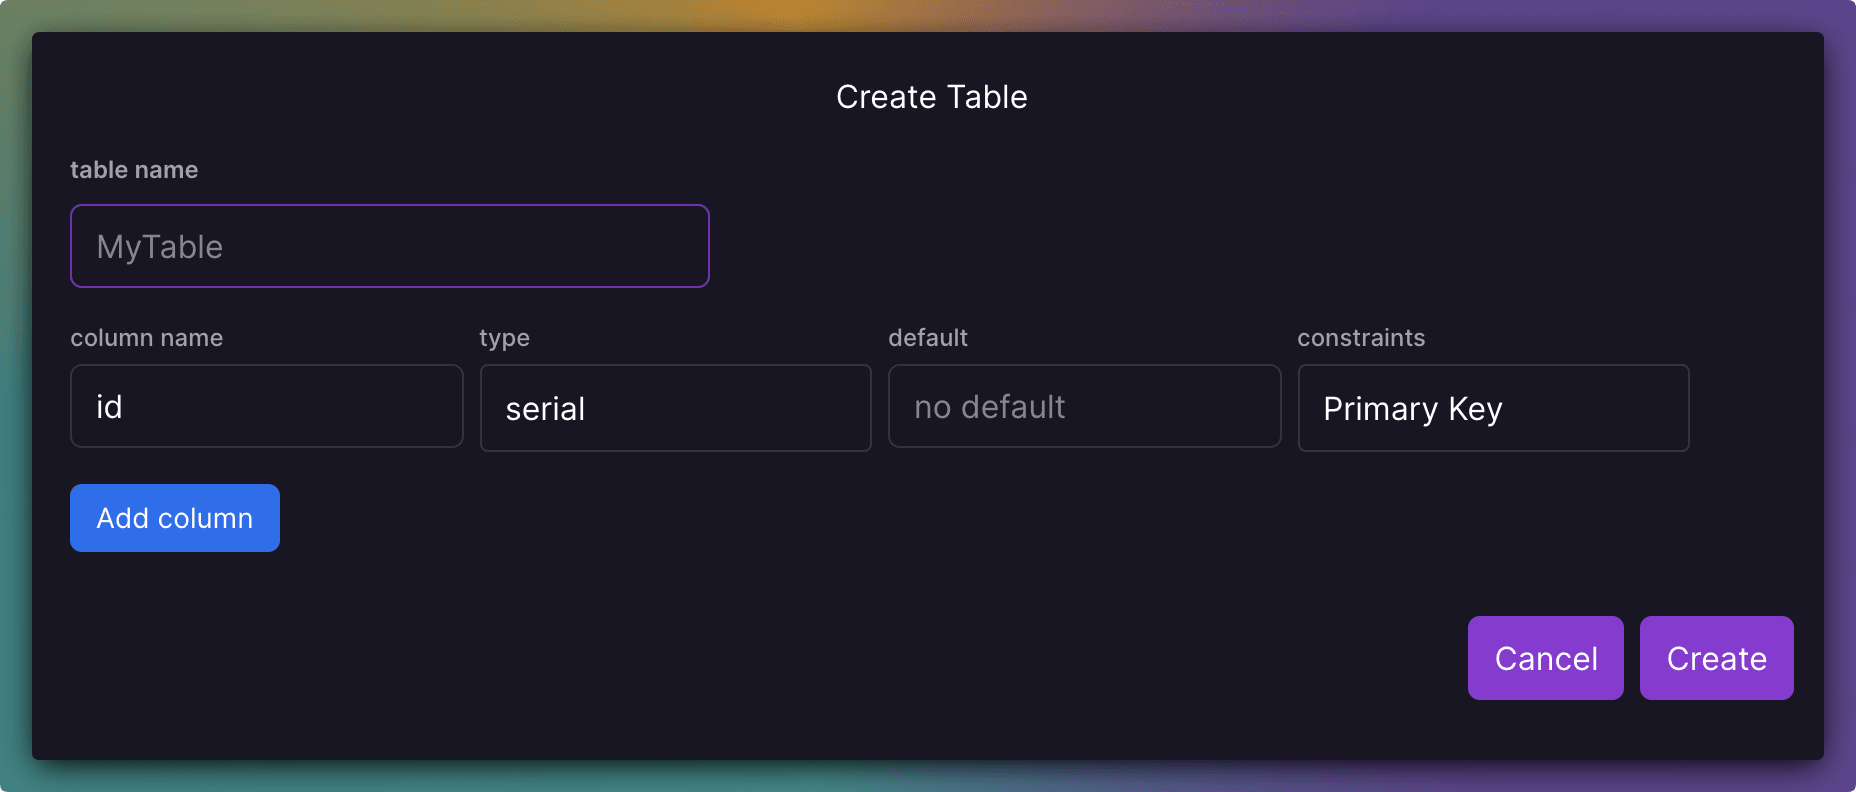Click the column name label
The width and height of the screenshot is (1856, 792).
(147, 338)
